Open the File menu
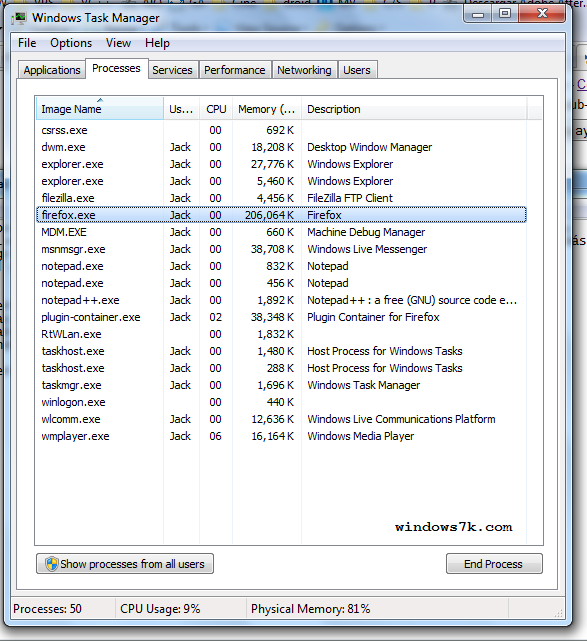Screen dimensions: 587x641 pos(27,43)
